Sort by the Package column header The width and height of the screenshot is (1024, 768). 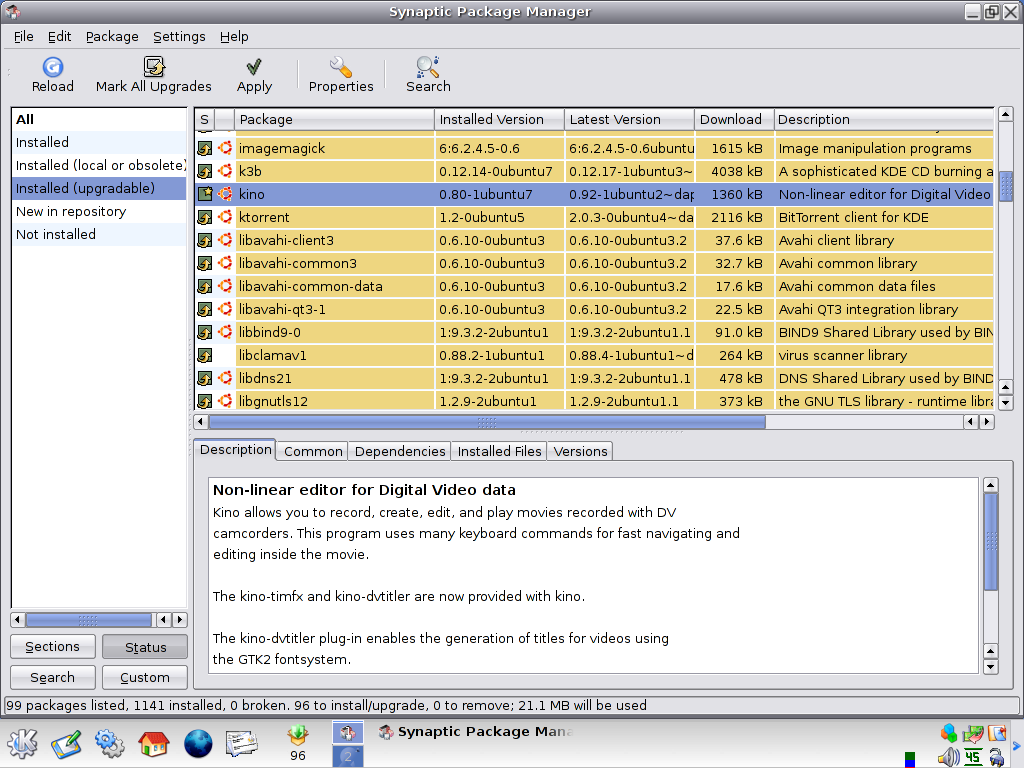tap(334, 120)
